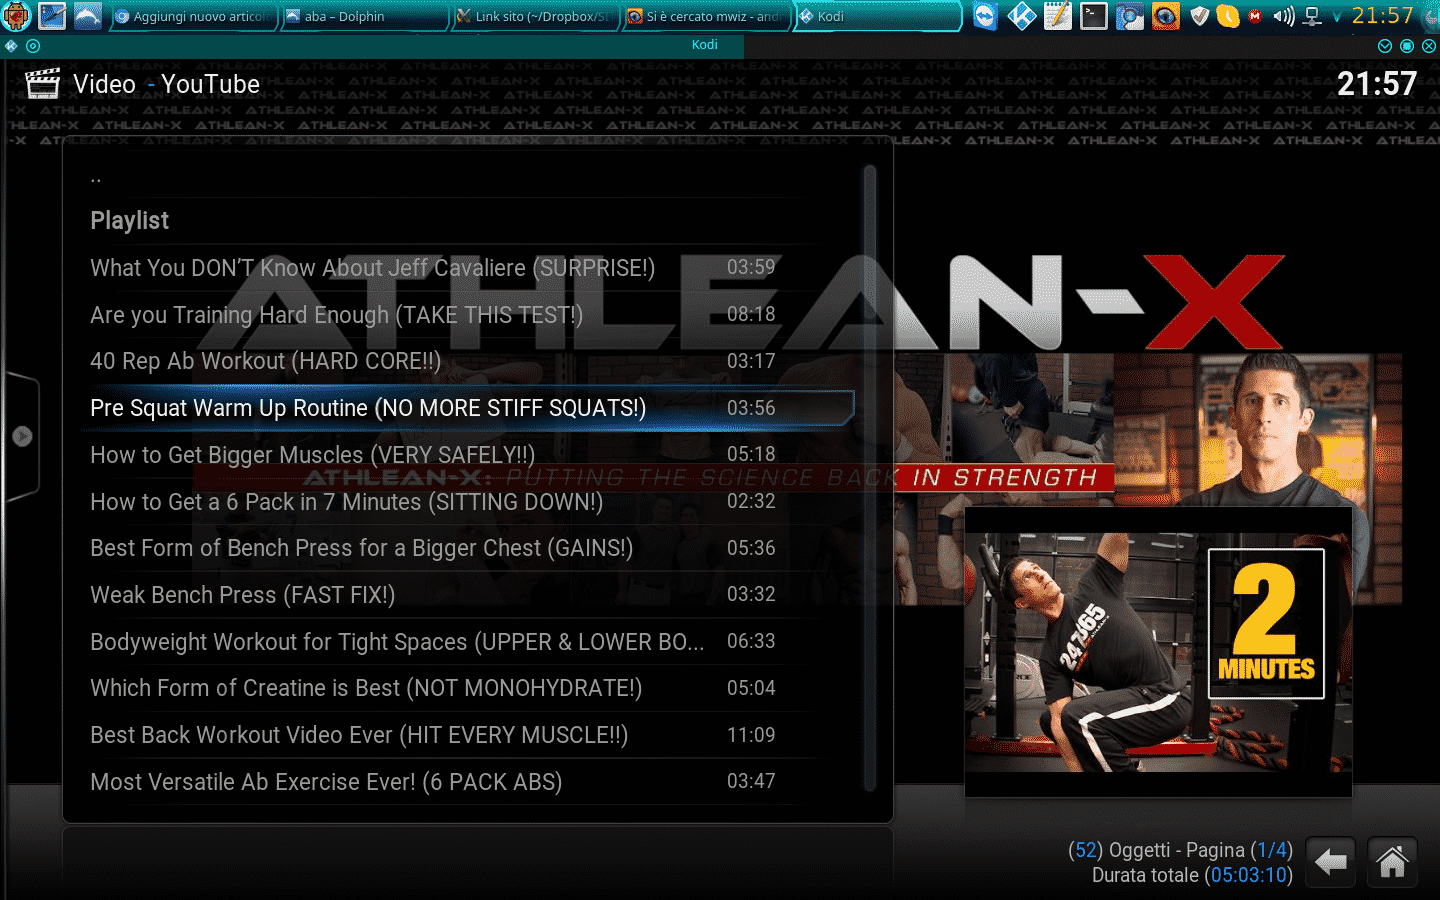This screenshot has width=1440, height=900.
Task: Click the Kodi window menu icon
Action: pos(11,46)
